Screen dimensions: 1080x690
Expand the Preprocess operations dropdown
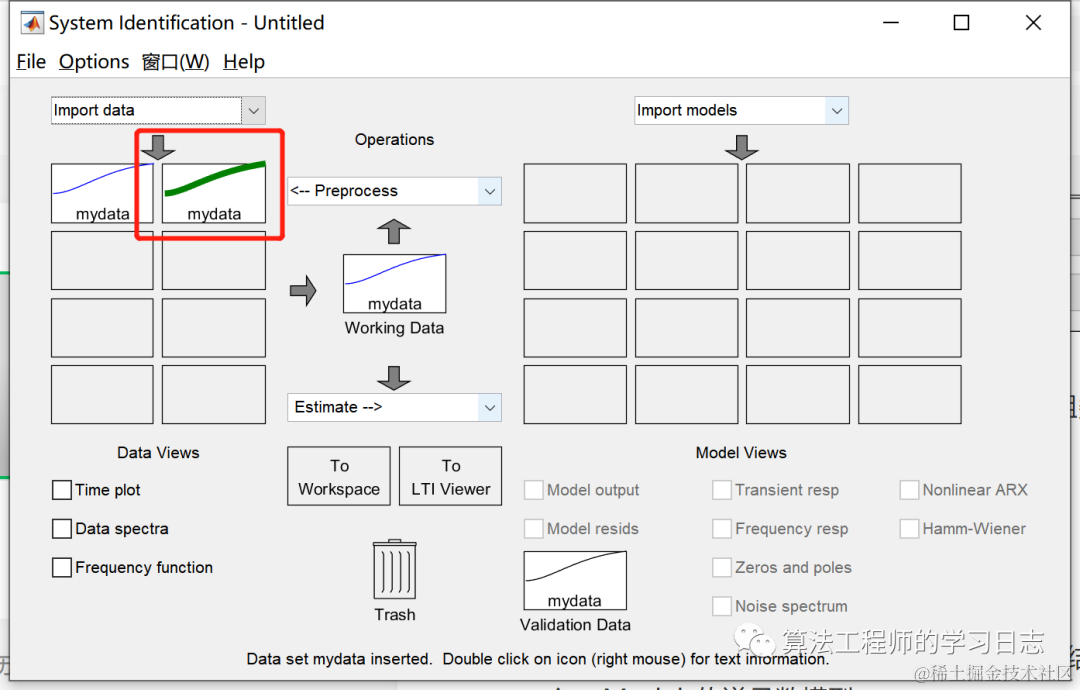coord(395,191)
